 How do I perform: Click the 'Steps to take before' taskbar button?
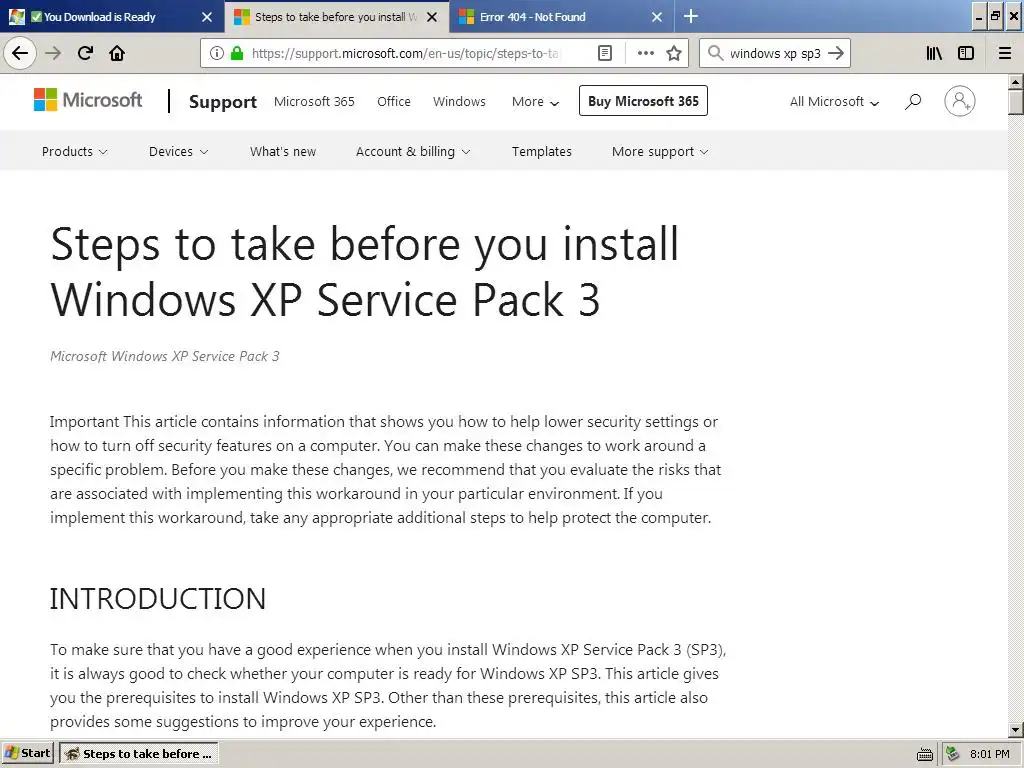point(139,754)
